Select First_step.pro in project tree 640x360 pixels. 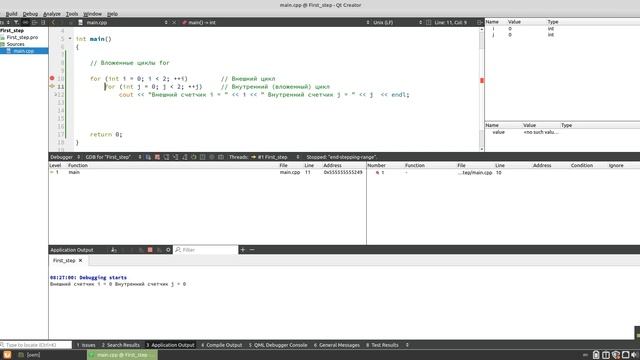pos(22,37)
